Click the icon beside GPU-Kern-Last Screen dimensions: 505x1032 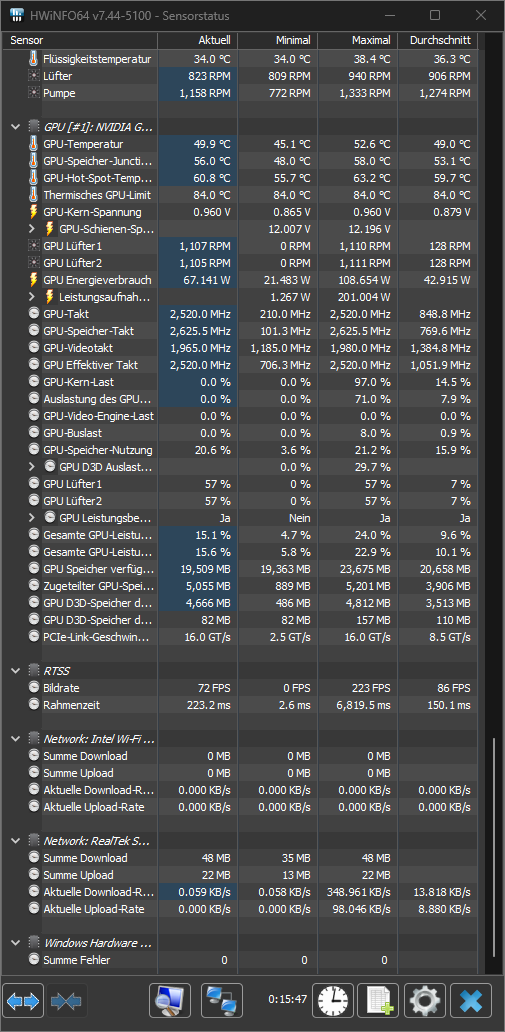click(x=34, y=382)
